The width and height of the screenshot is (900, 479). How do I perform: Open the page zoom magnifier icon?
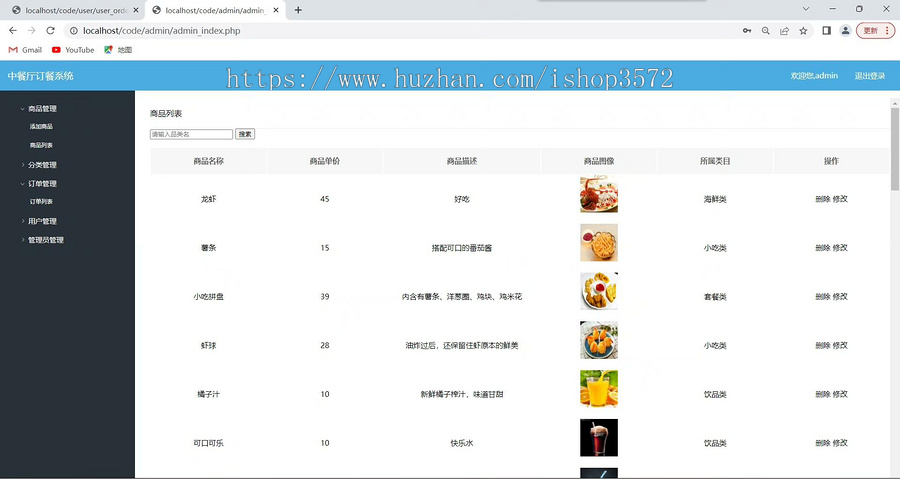[x=766, y=31]
